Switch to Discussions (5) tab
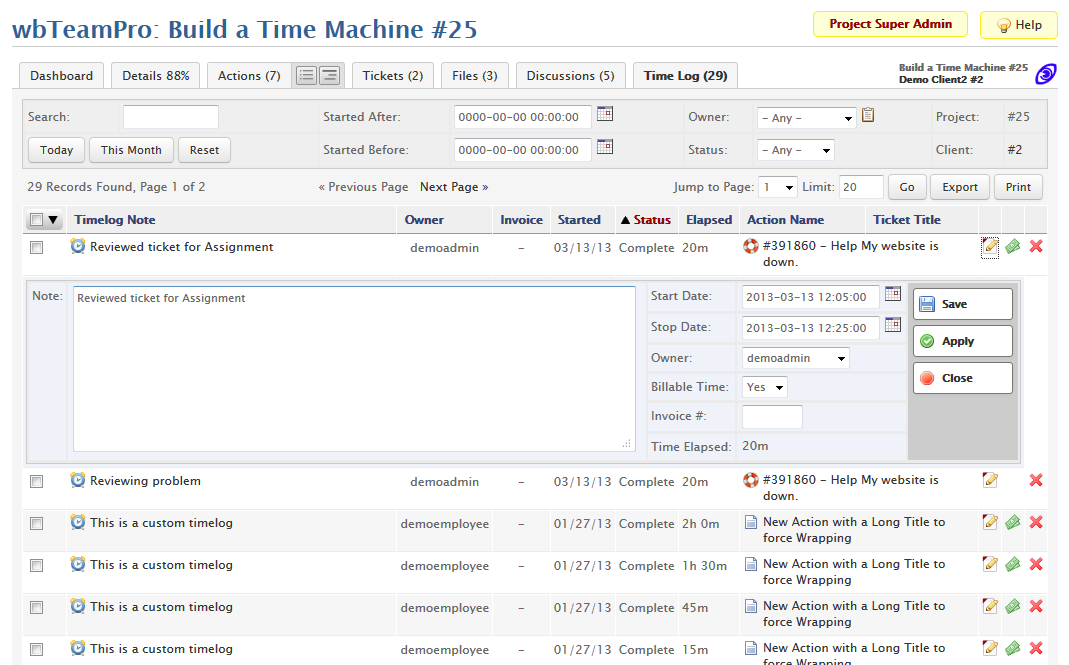The width and height of the screenshot is (1069, 665). [570, 76]
